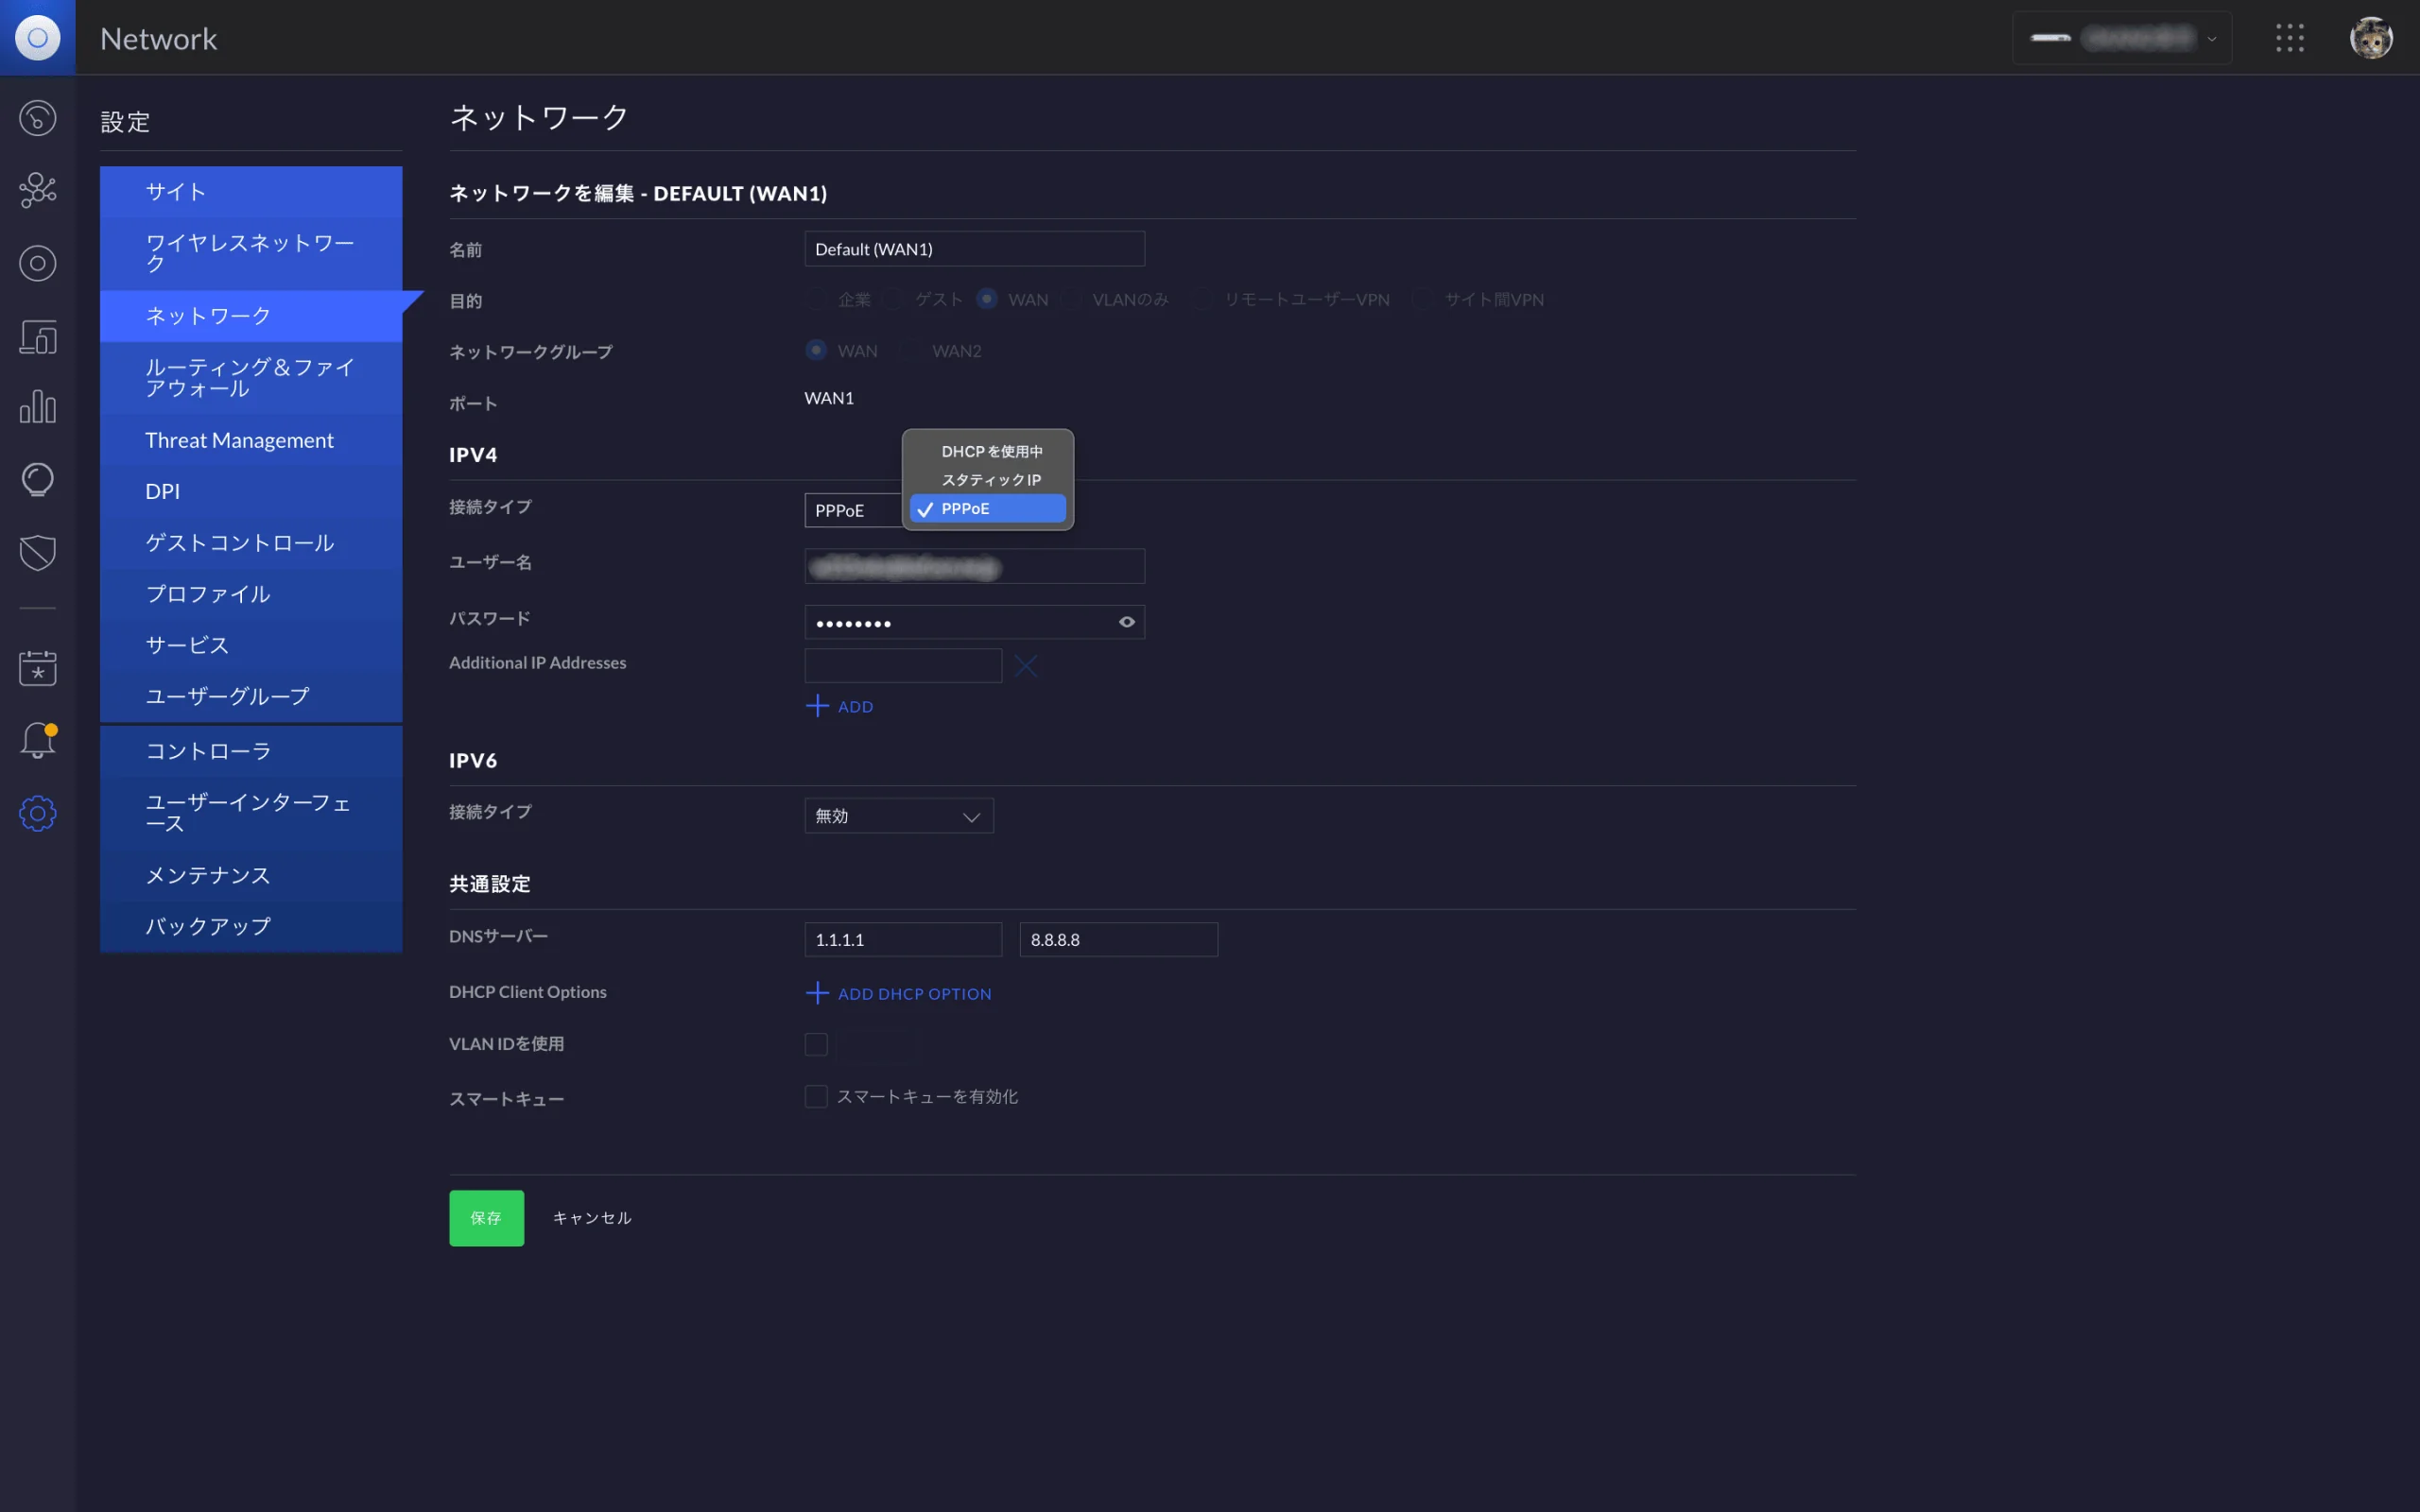
Task: Expand the site selector dropdown at top
Action: pyautogui.click(x=2121, y=38)
